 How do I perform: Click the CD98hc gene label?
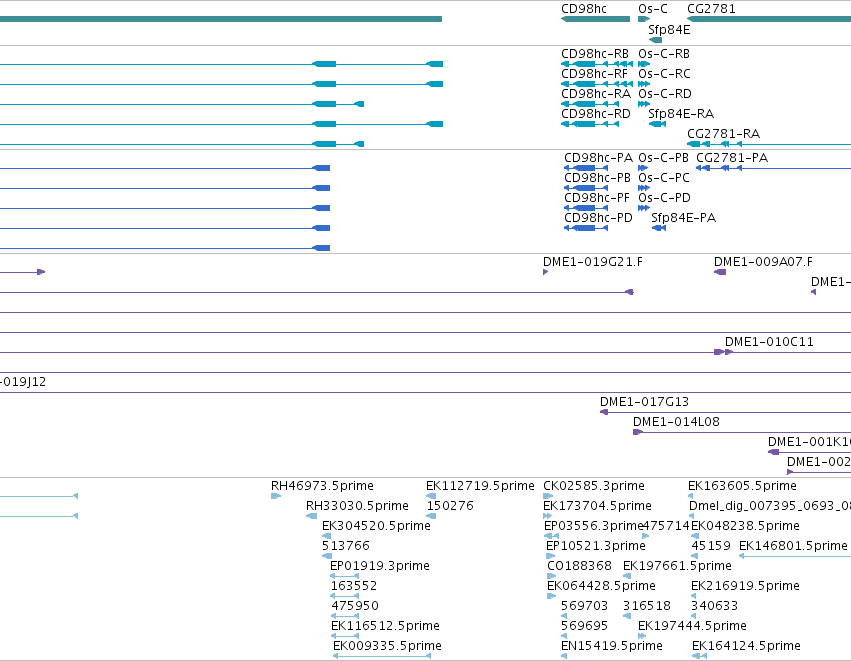(584, 9)
